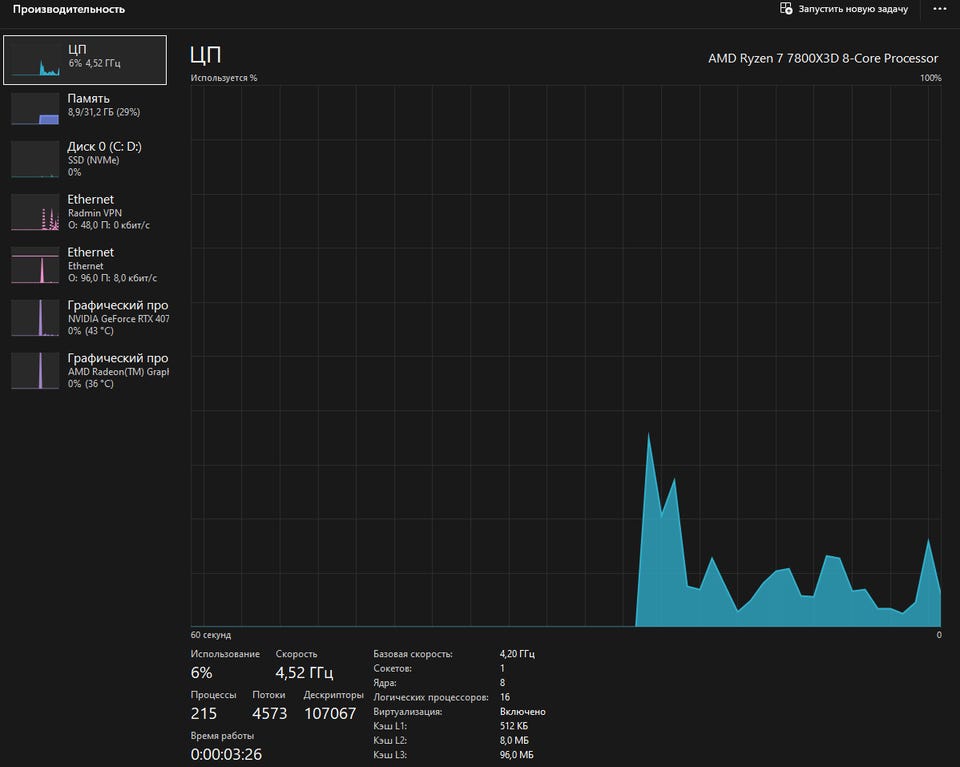Click the Память mini graph icon
The width and height of the screenshot is (960, 767).
point(36,108)
